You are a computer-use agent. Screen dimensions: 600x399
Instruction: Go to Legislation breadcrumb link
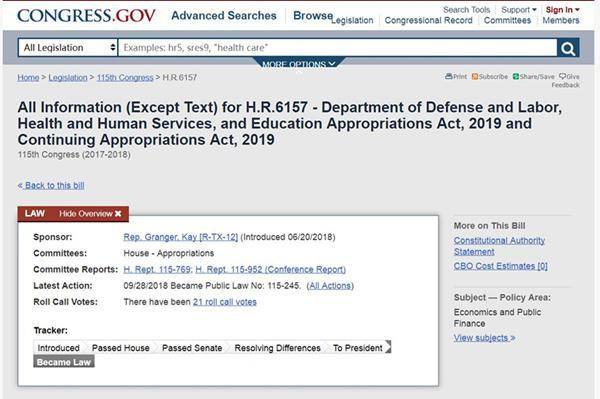click(x=68, y=78)
